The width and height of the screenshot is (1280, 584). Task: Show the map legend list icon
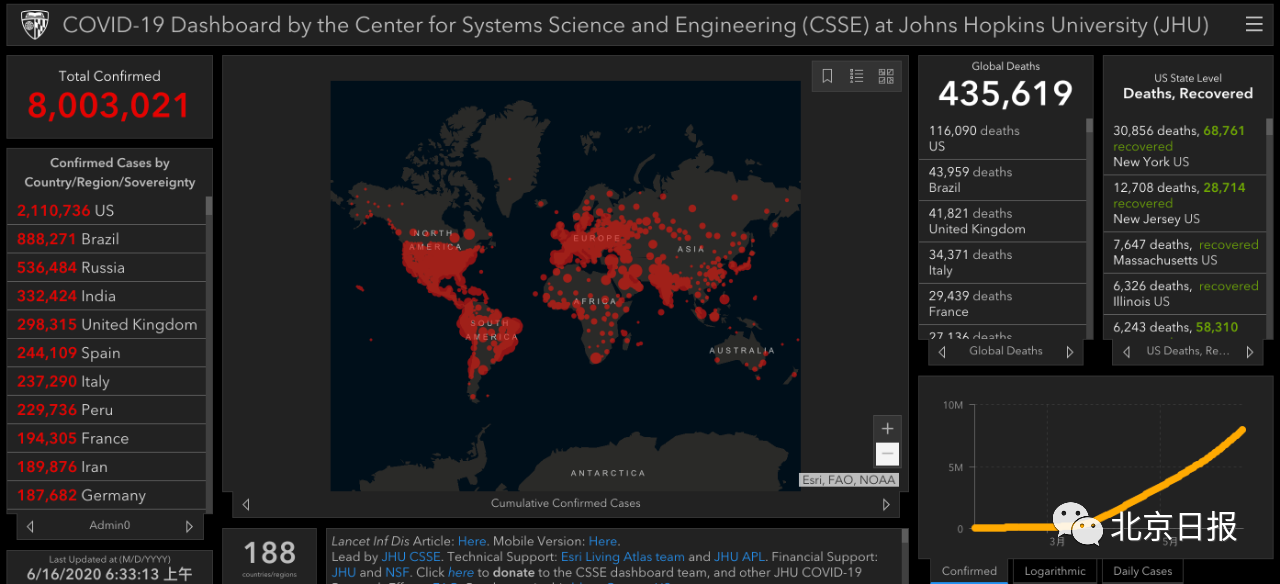point(856,76)
